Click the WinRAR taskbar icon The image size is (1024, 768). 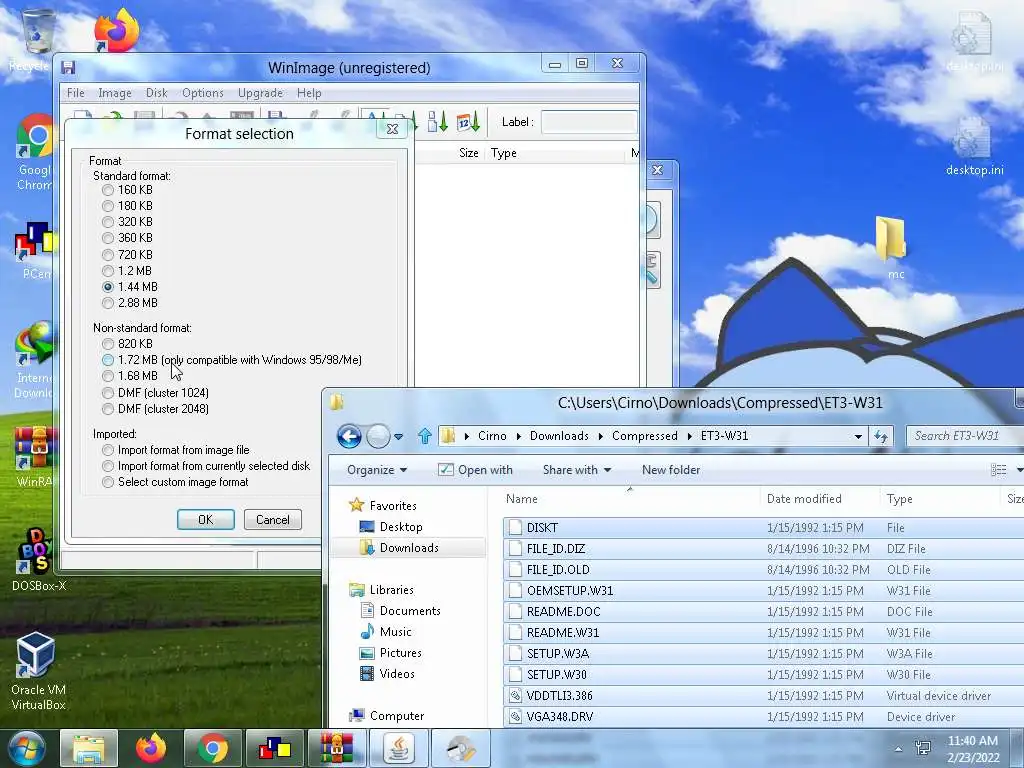[x=336, y=748]
